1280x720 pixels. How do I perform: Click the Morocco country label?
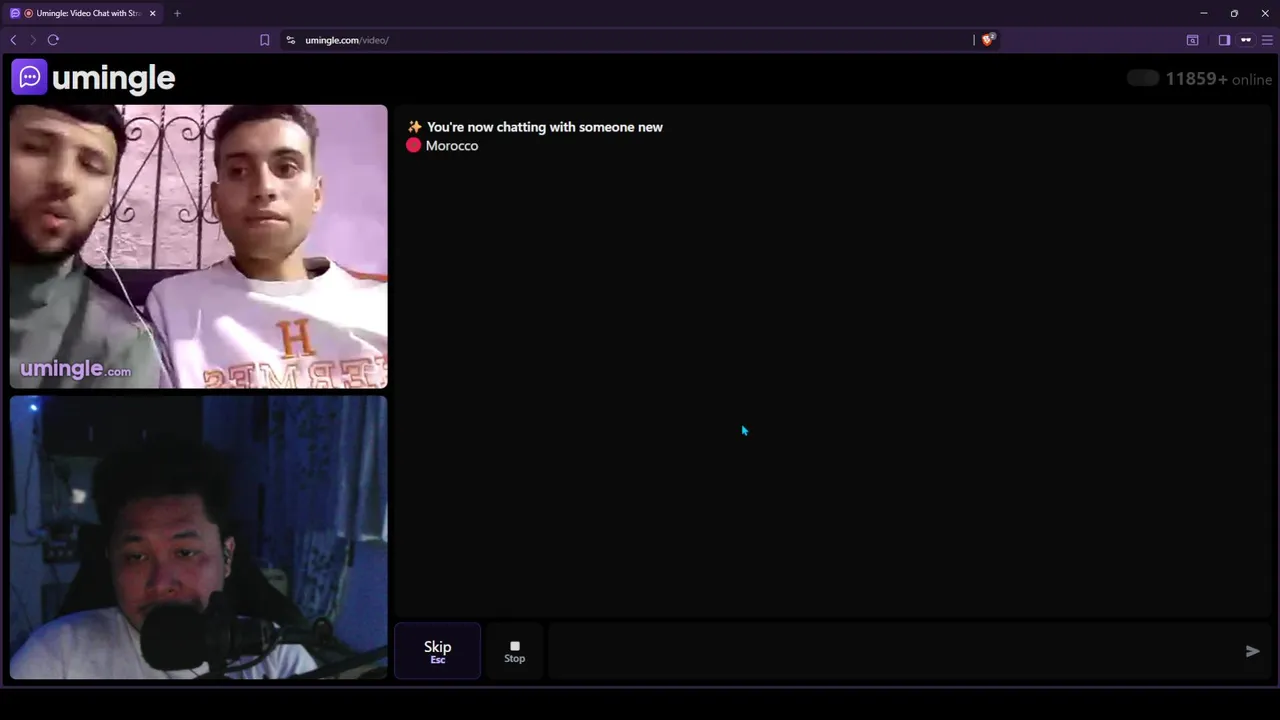[452, 146]
